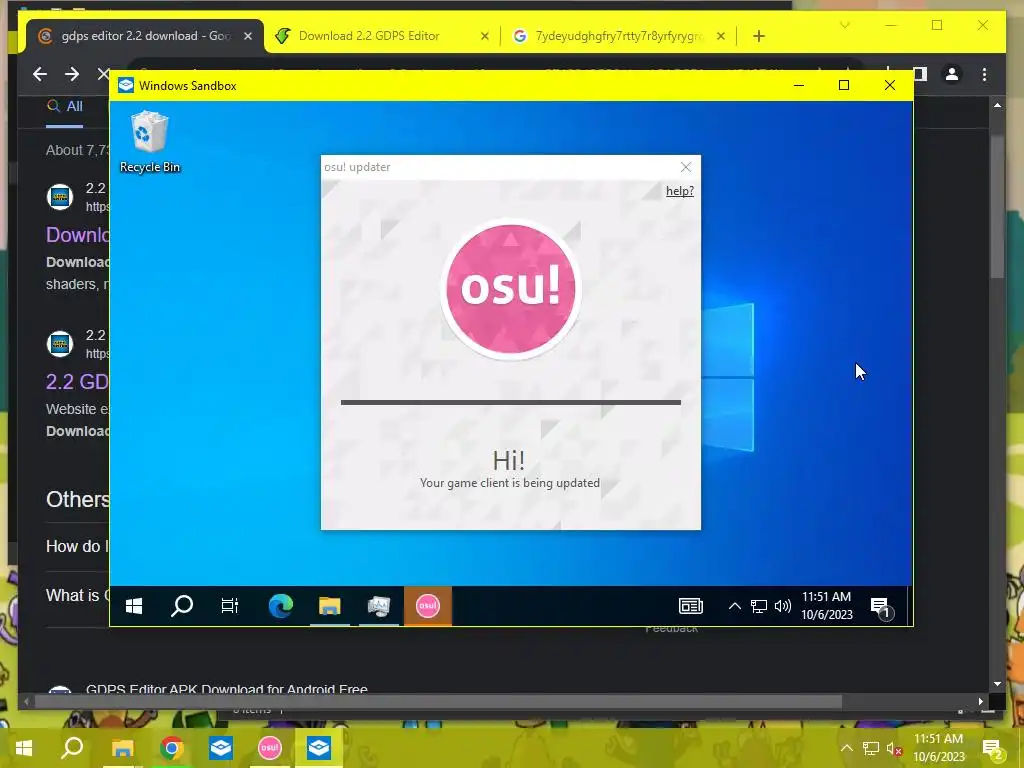Open host notification center icon
The image size is (1024, 768).
point(993,749)
